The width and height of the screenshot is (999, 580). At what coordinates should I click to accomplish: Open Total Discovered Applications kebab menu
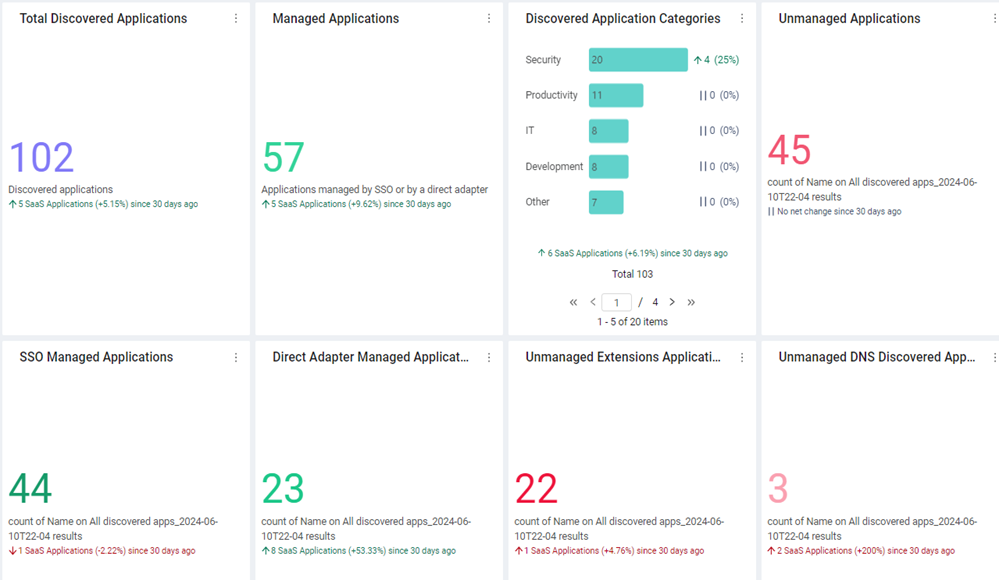point(236,18)
